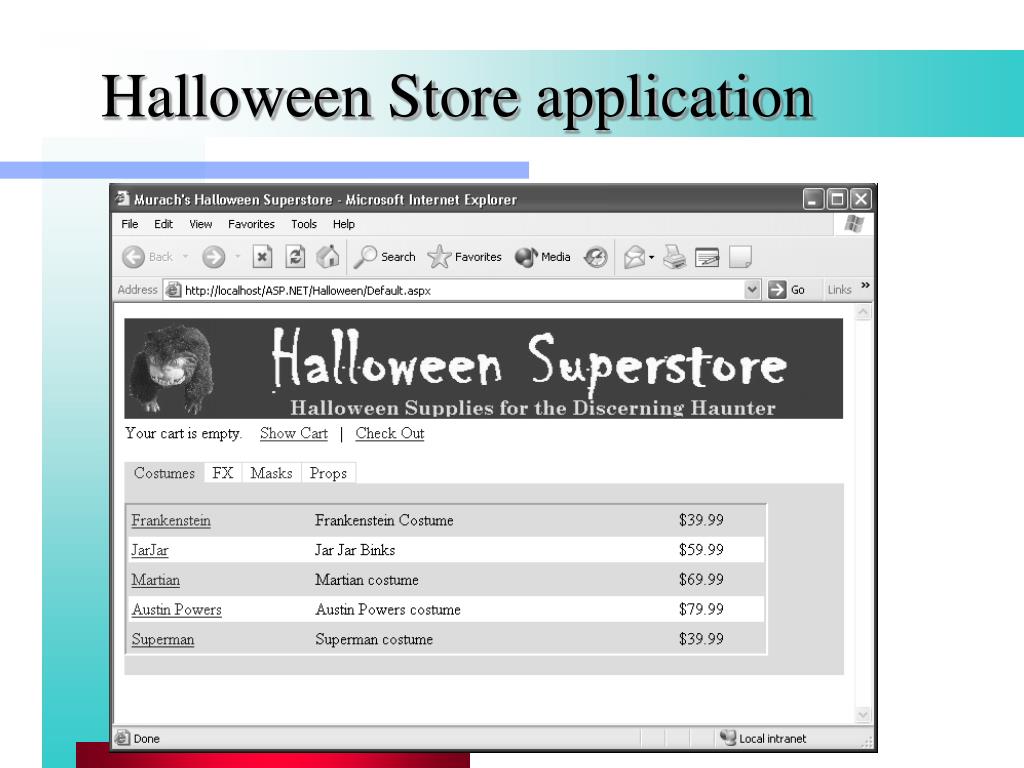Click the Links toolbar label
This screenshot has width=1024, height=768.
839,289
